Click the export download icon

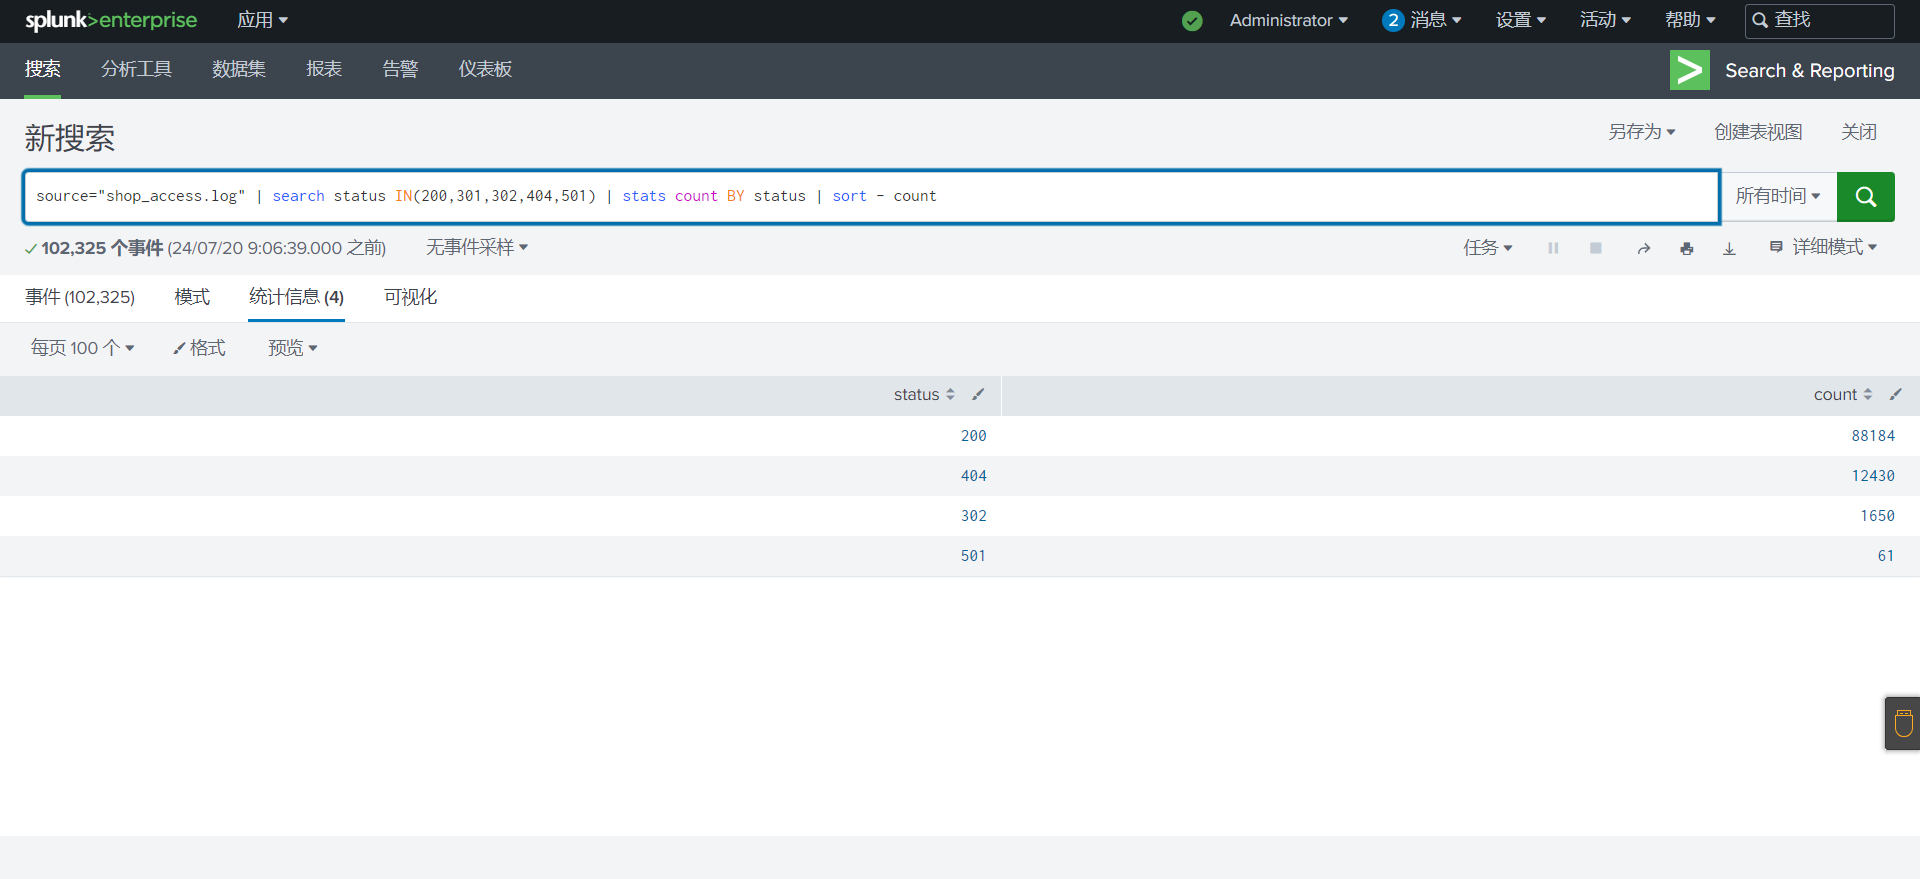(1729, 249)
